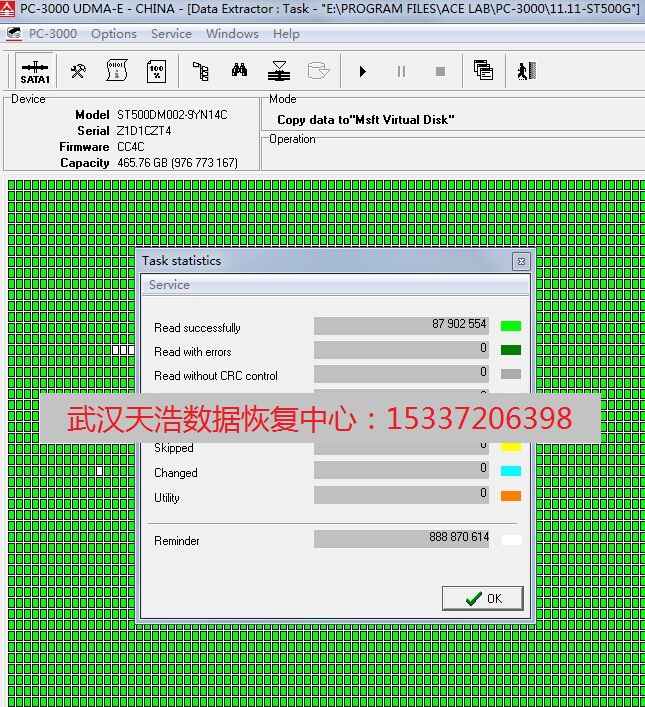Open the tree structure toolbar icon
645x707 pixels.
coord(201,72)
